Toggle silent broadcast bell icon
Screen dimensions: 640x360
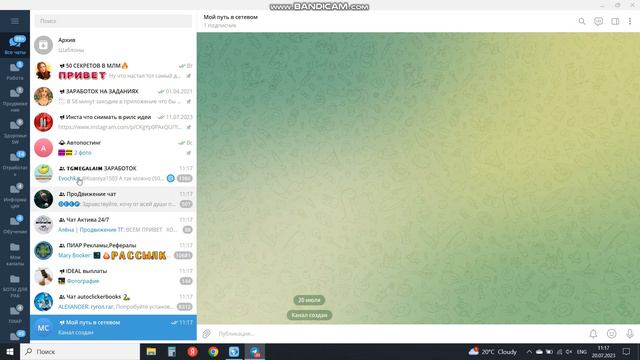(x=593, y=334)
